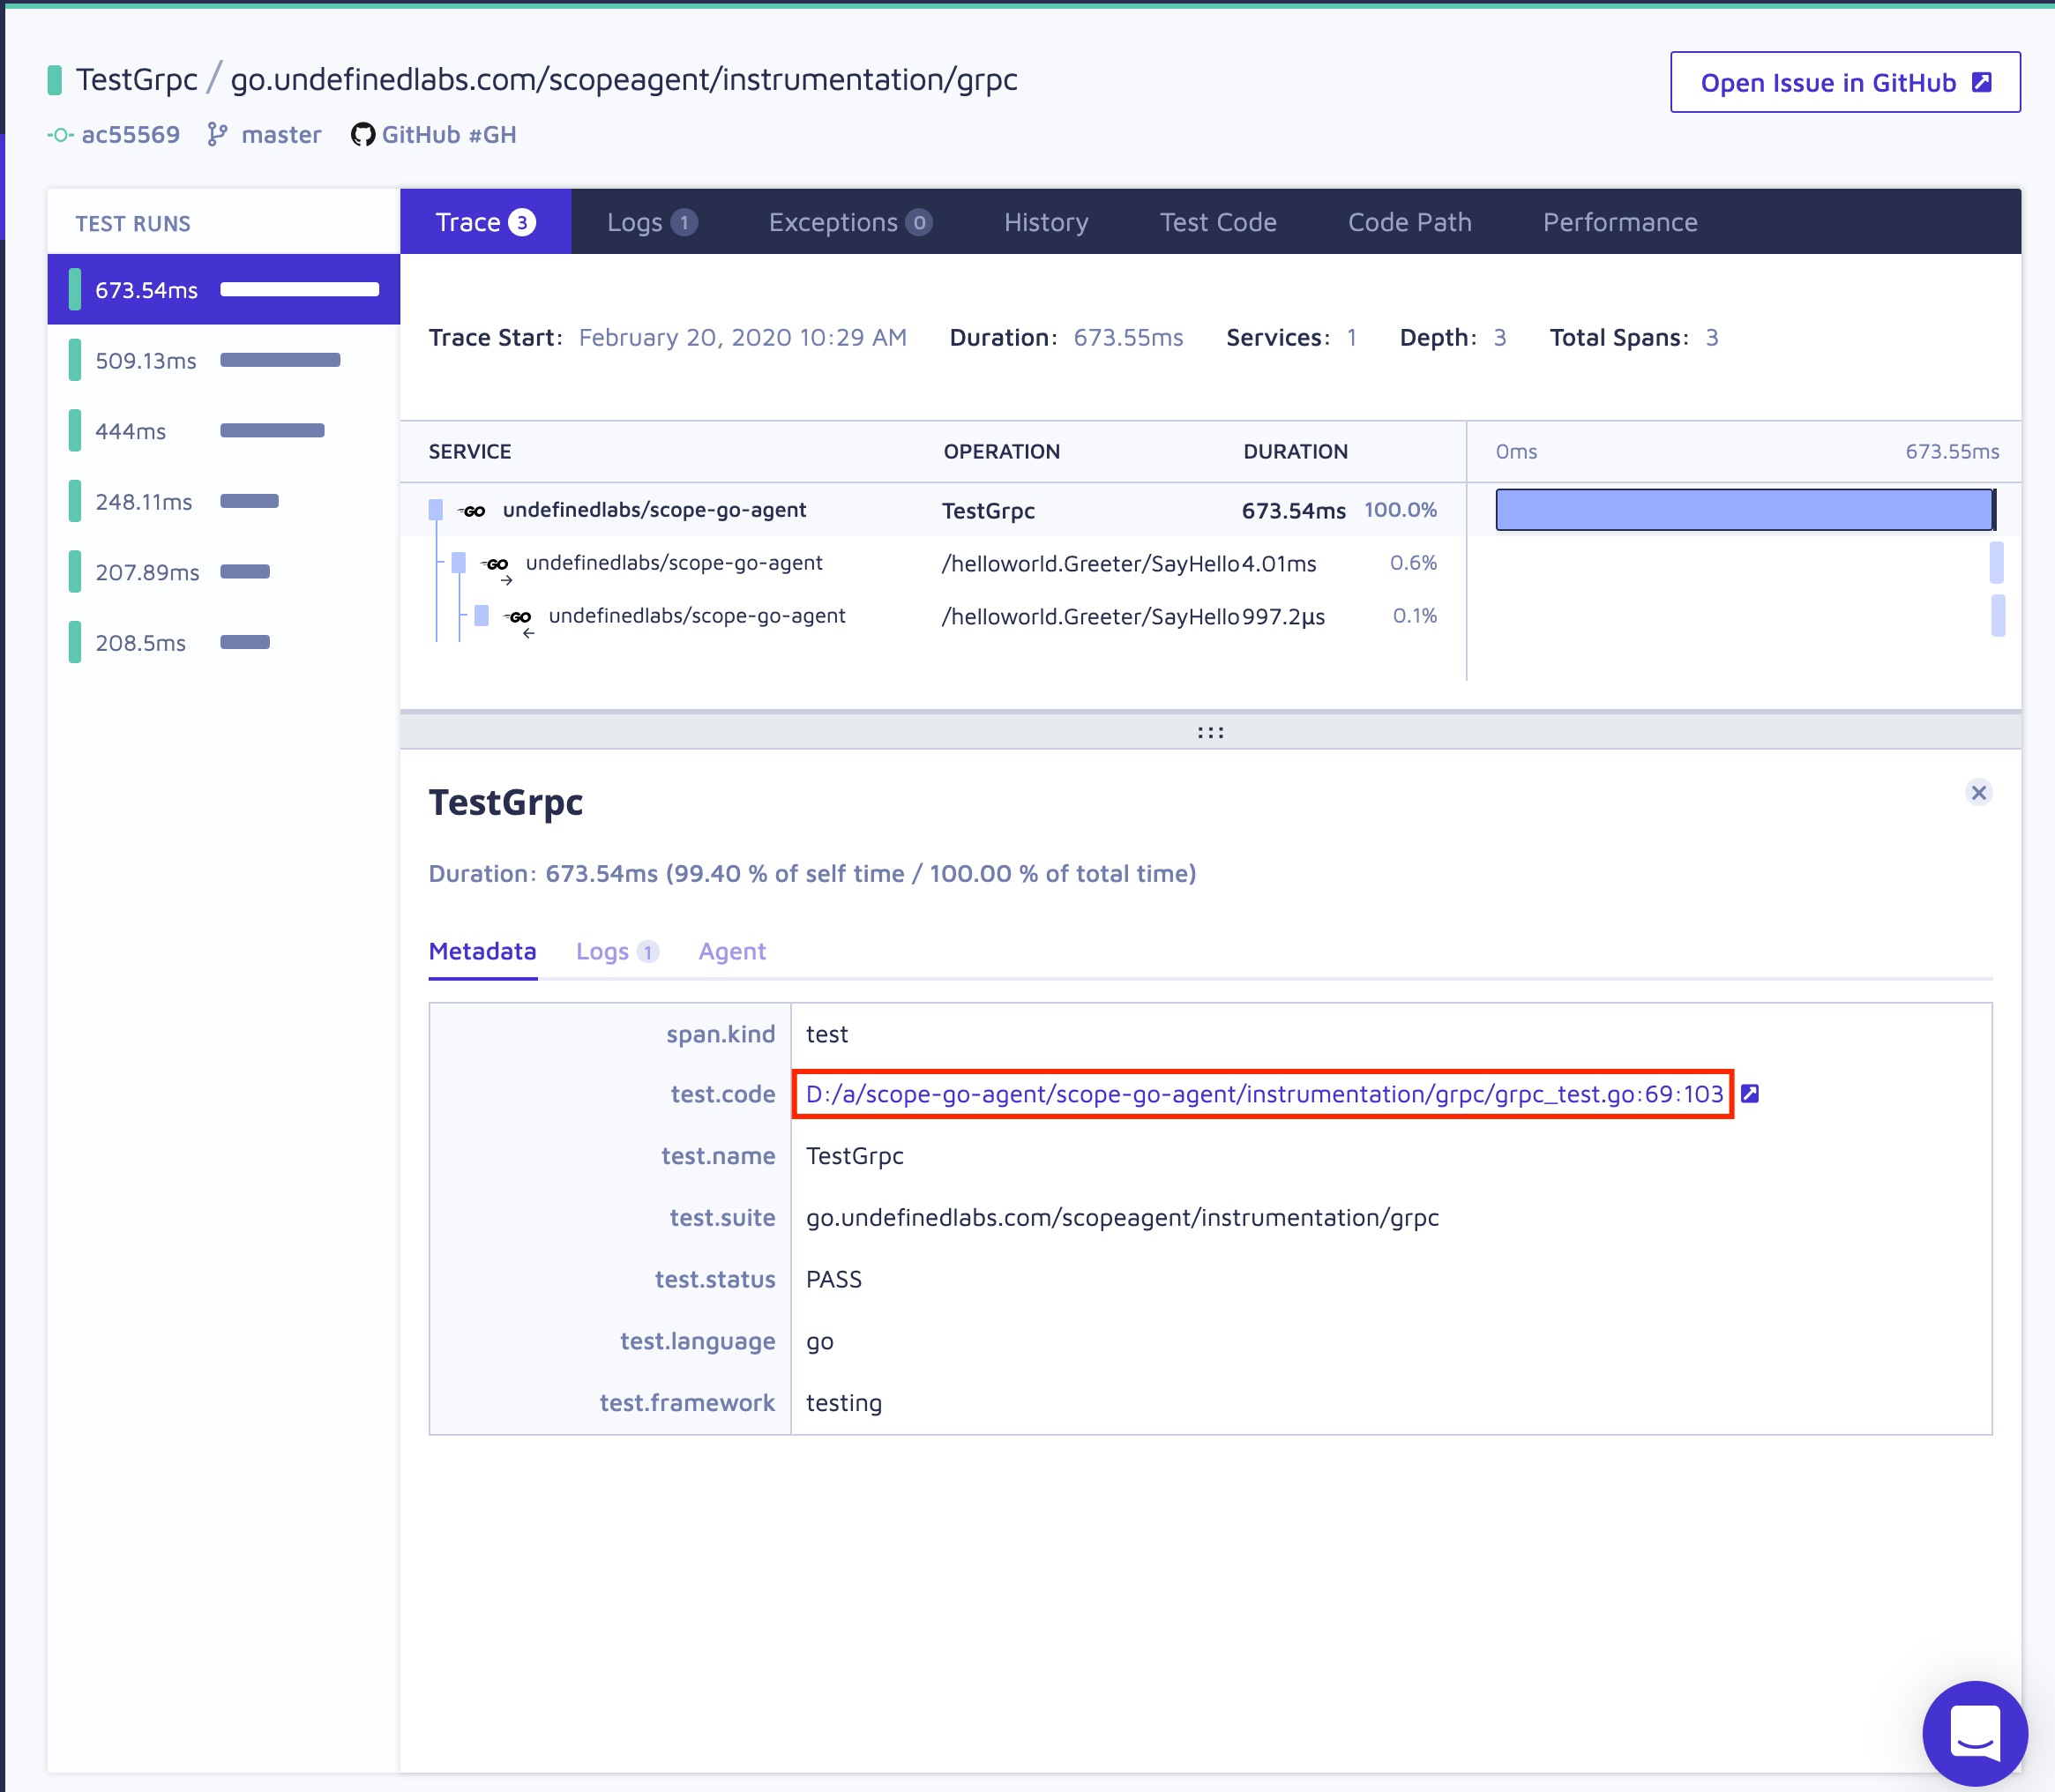Open the grpc_test.go:69:103 test code link
This screenshot has width=2055, height=1792.
pyautogui.click(x=1264, y=1094)
